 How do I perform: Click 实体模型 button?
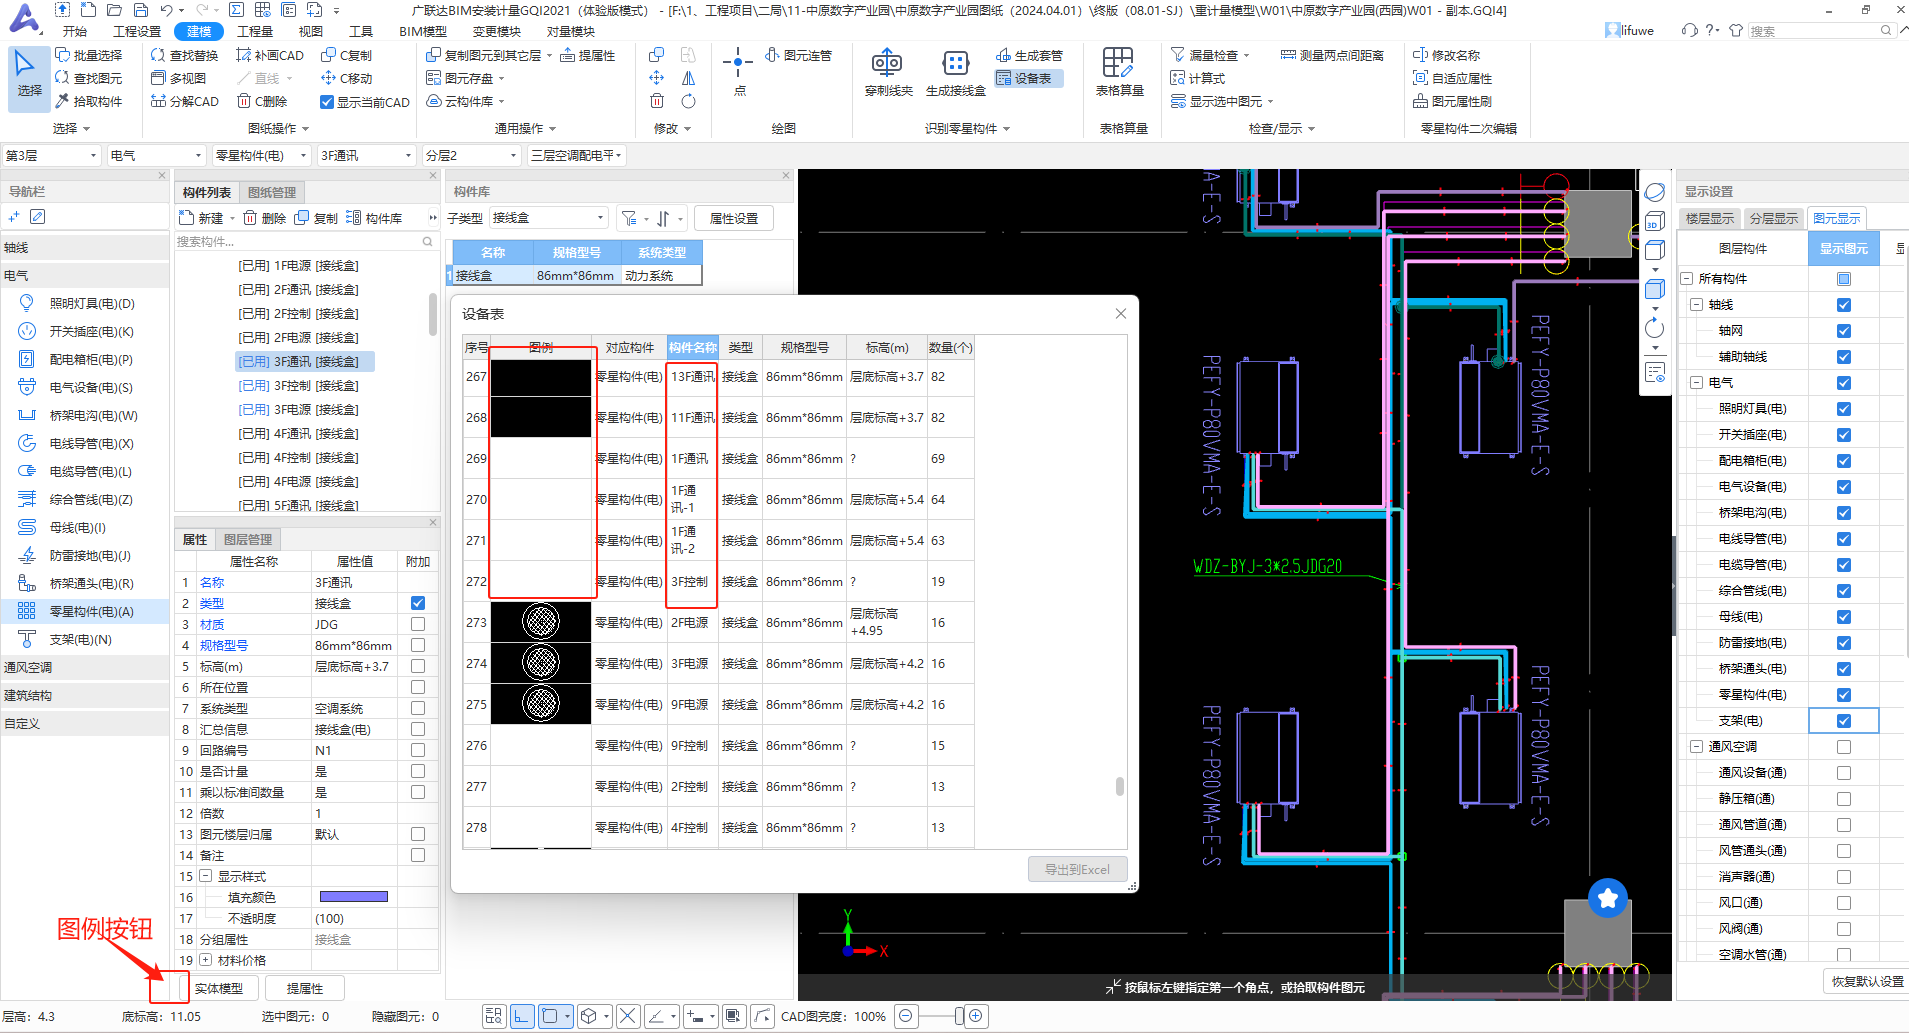(x=218, y=988)
